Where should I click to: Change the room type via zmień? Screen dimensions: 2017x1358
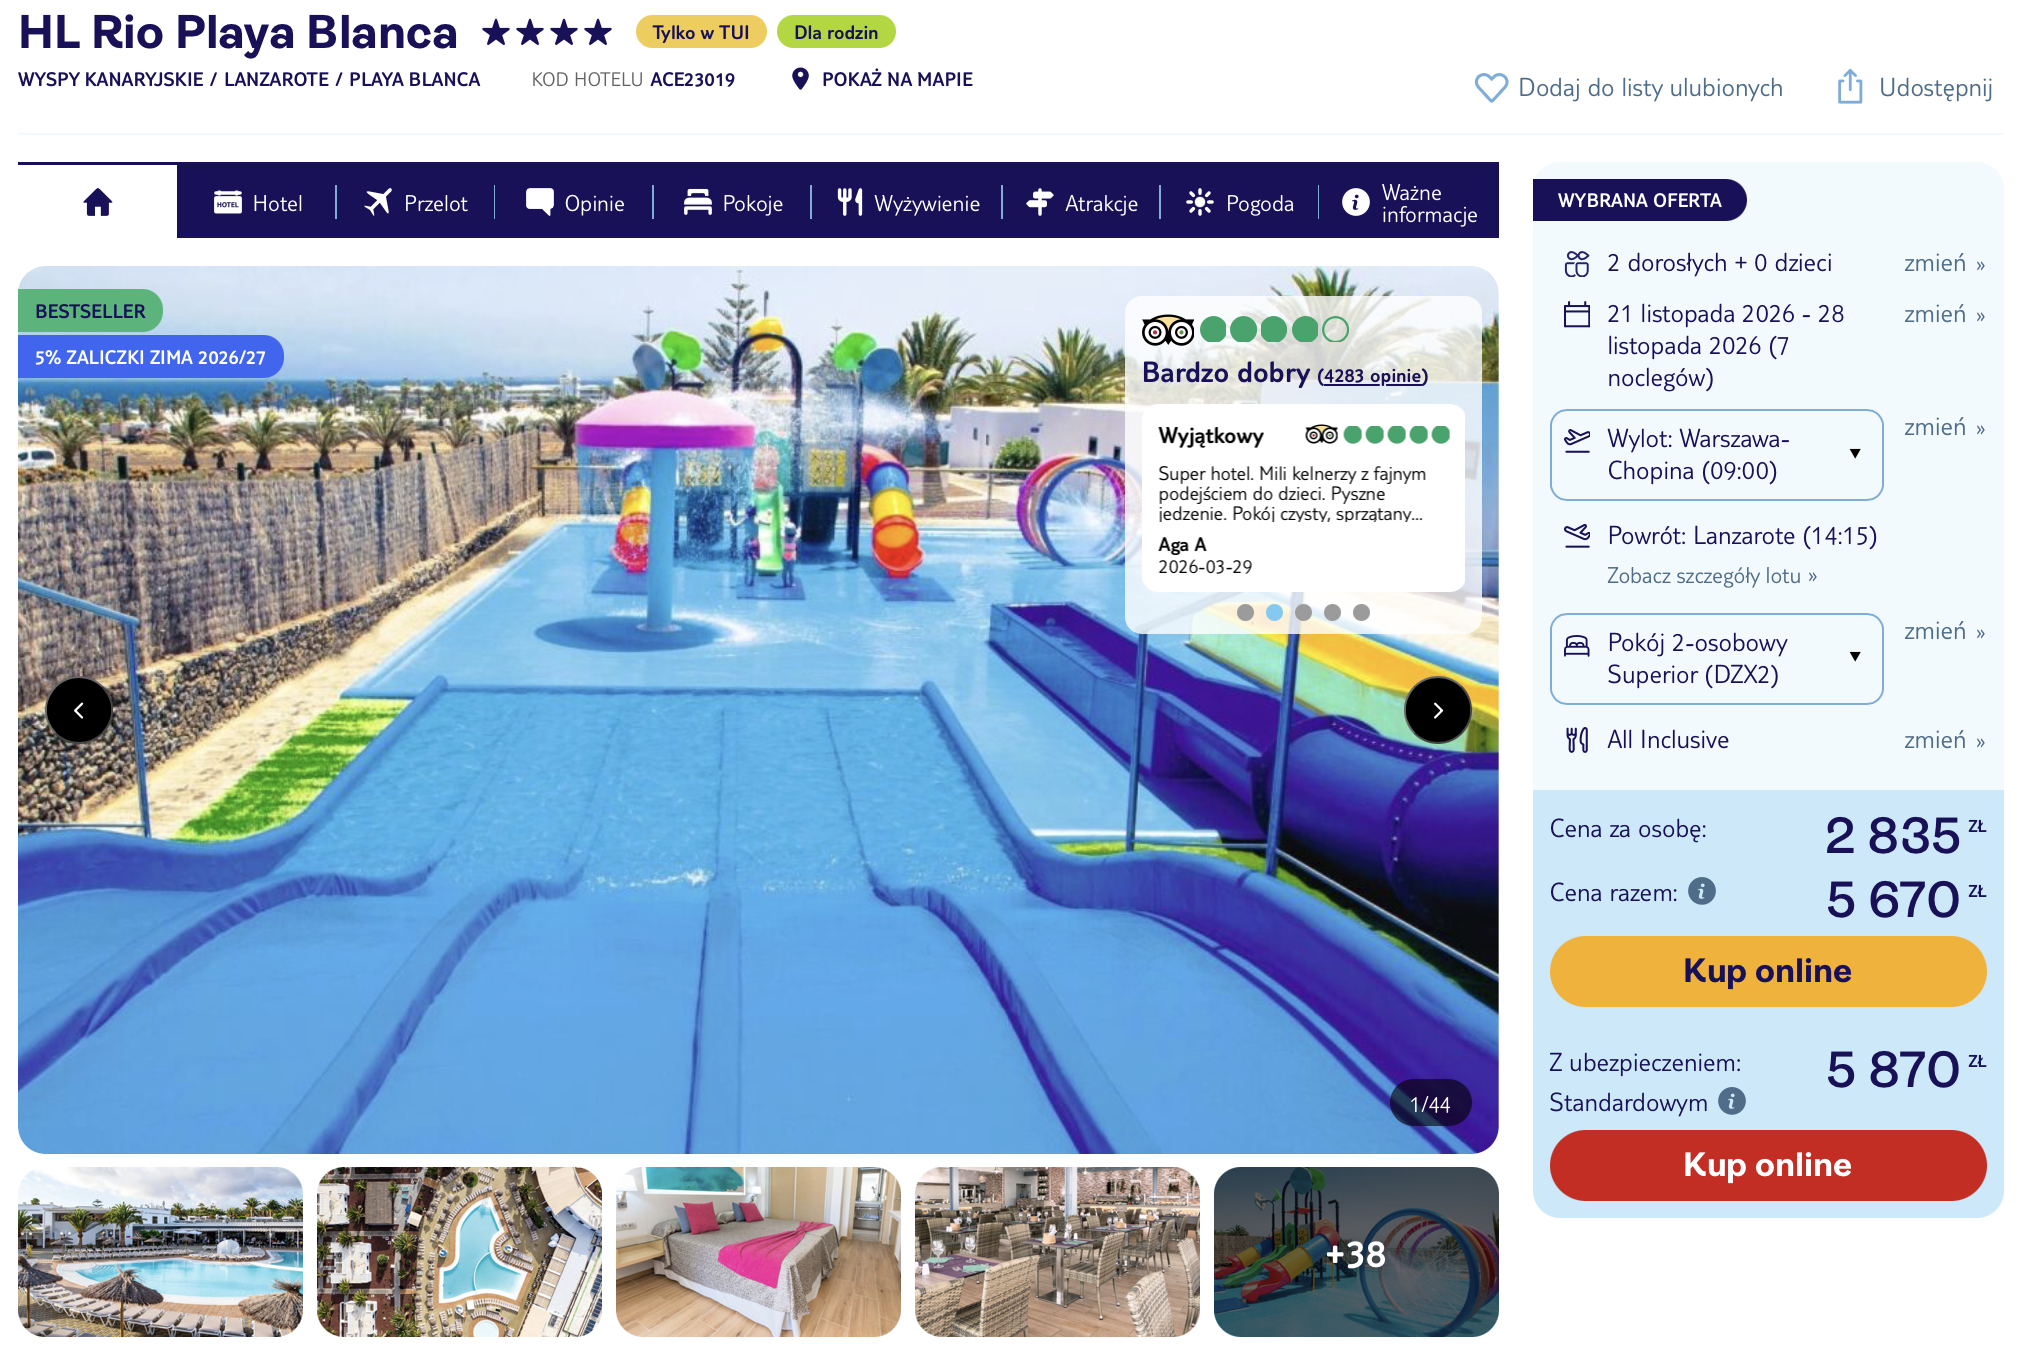[x=1944, y=631]
